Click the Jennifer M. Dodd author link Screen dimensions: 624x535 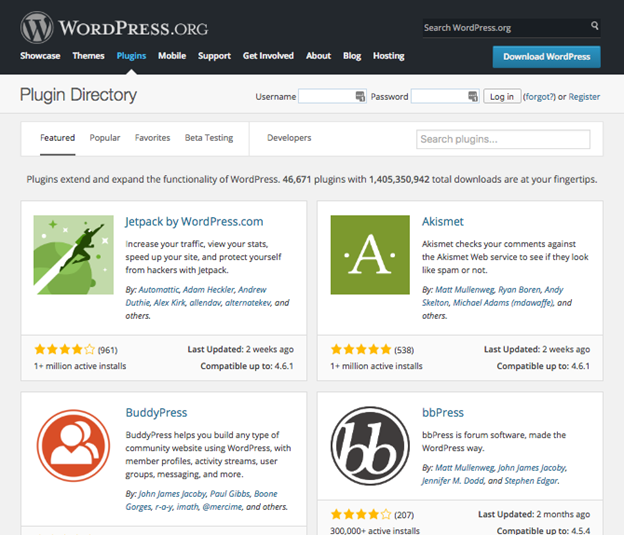pyautogui.click(x=453, y=481)
